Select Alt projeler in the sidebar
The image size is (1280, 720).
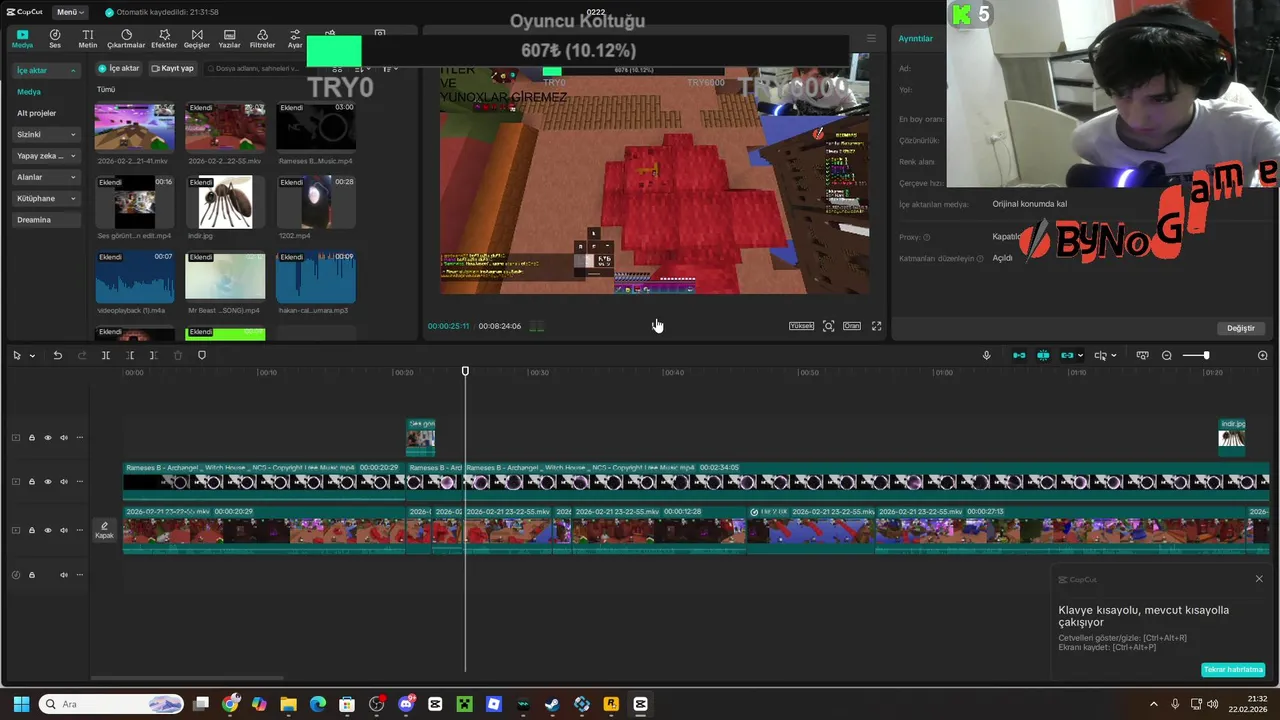(x=37, y=113)
